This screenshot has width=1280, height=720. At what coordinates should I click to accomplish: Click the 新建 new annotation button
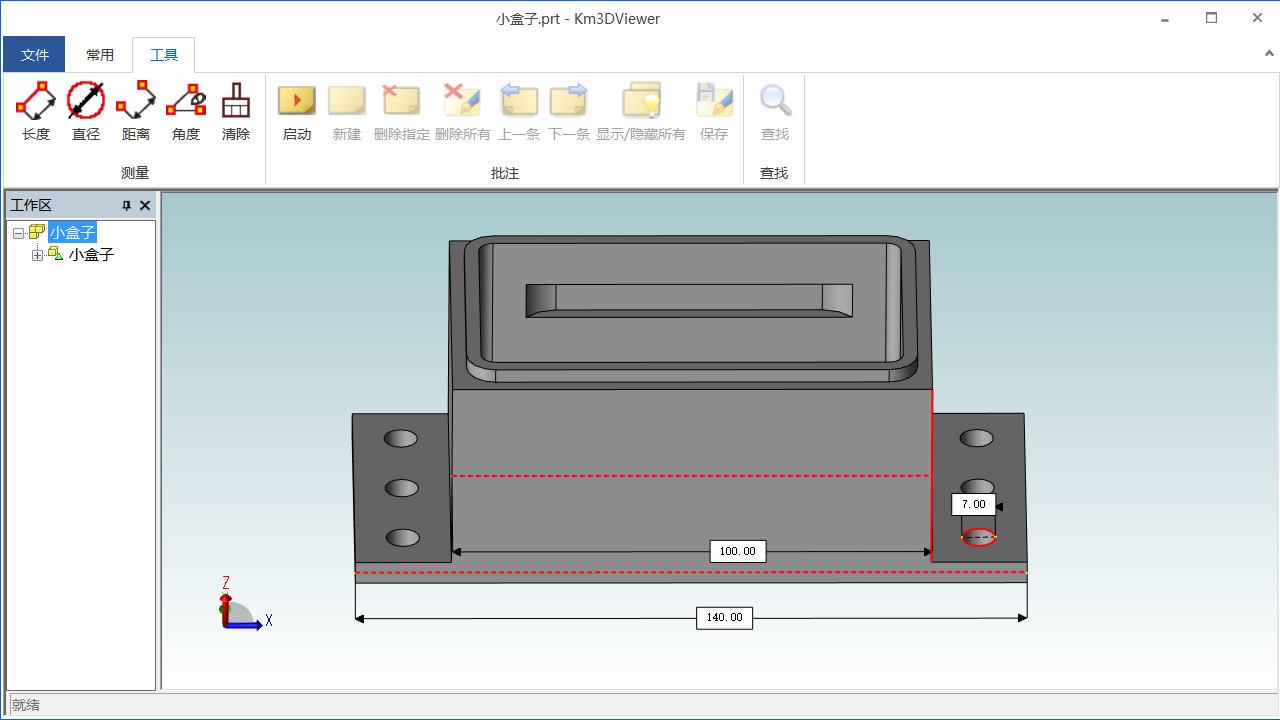(x=347, y=111)
